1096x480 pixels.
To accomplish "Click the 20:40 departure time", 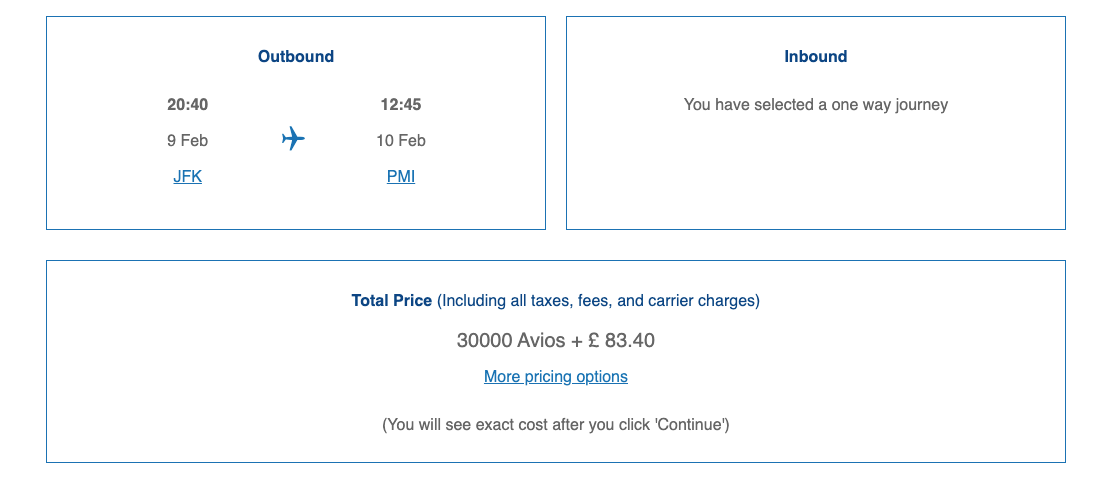I will pyautogui.click(x=188, y=104).
